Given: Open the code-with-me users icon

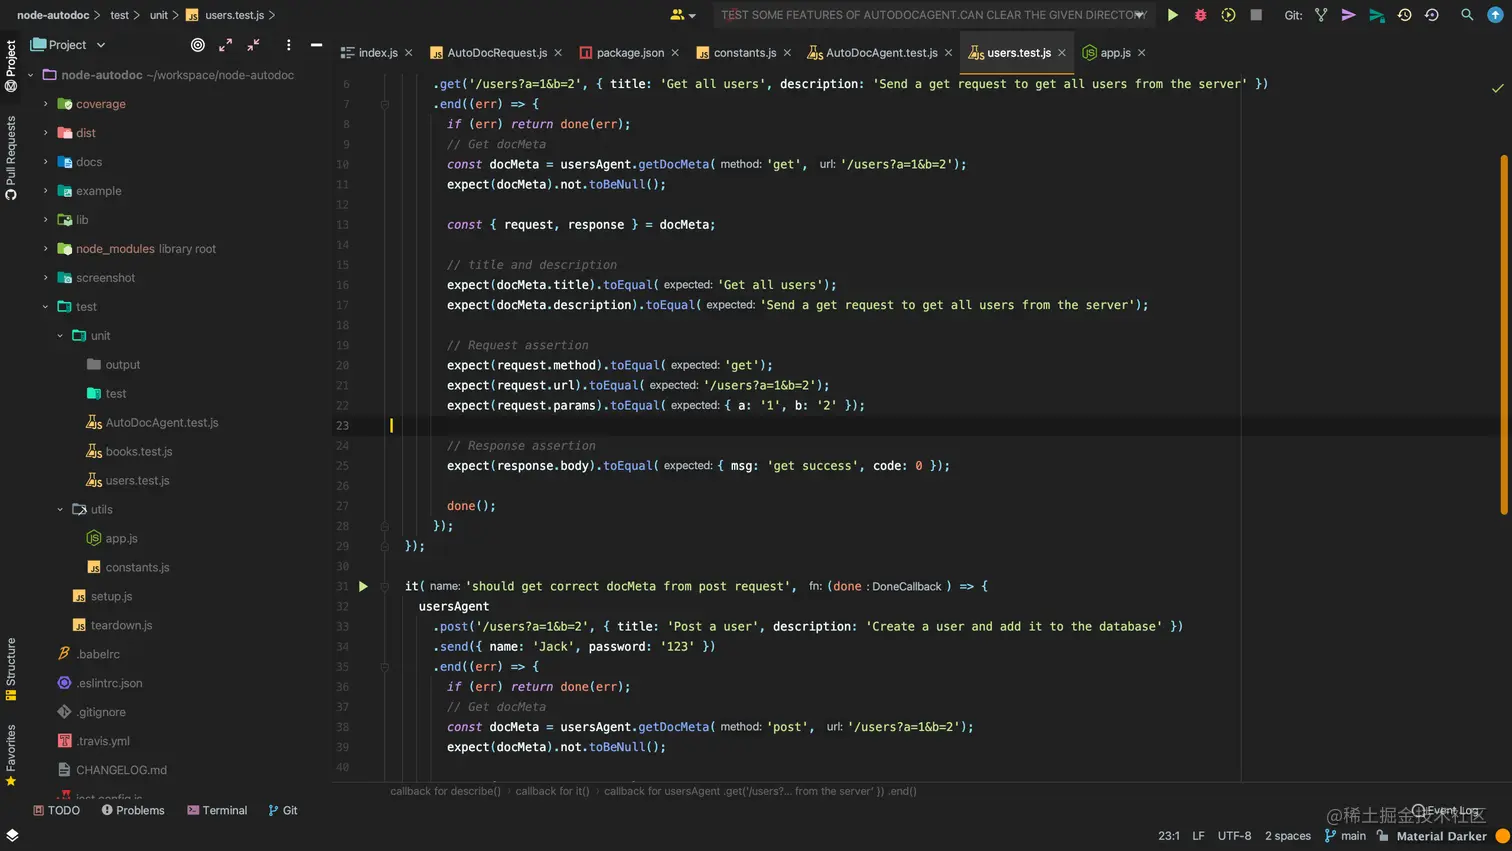Looking at the screenshot, I should point(683,15).
